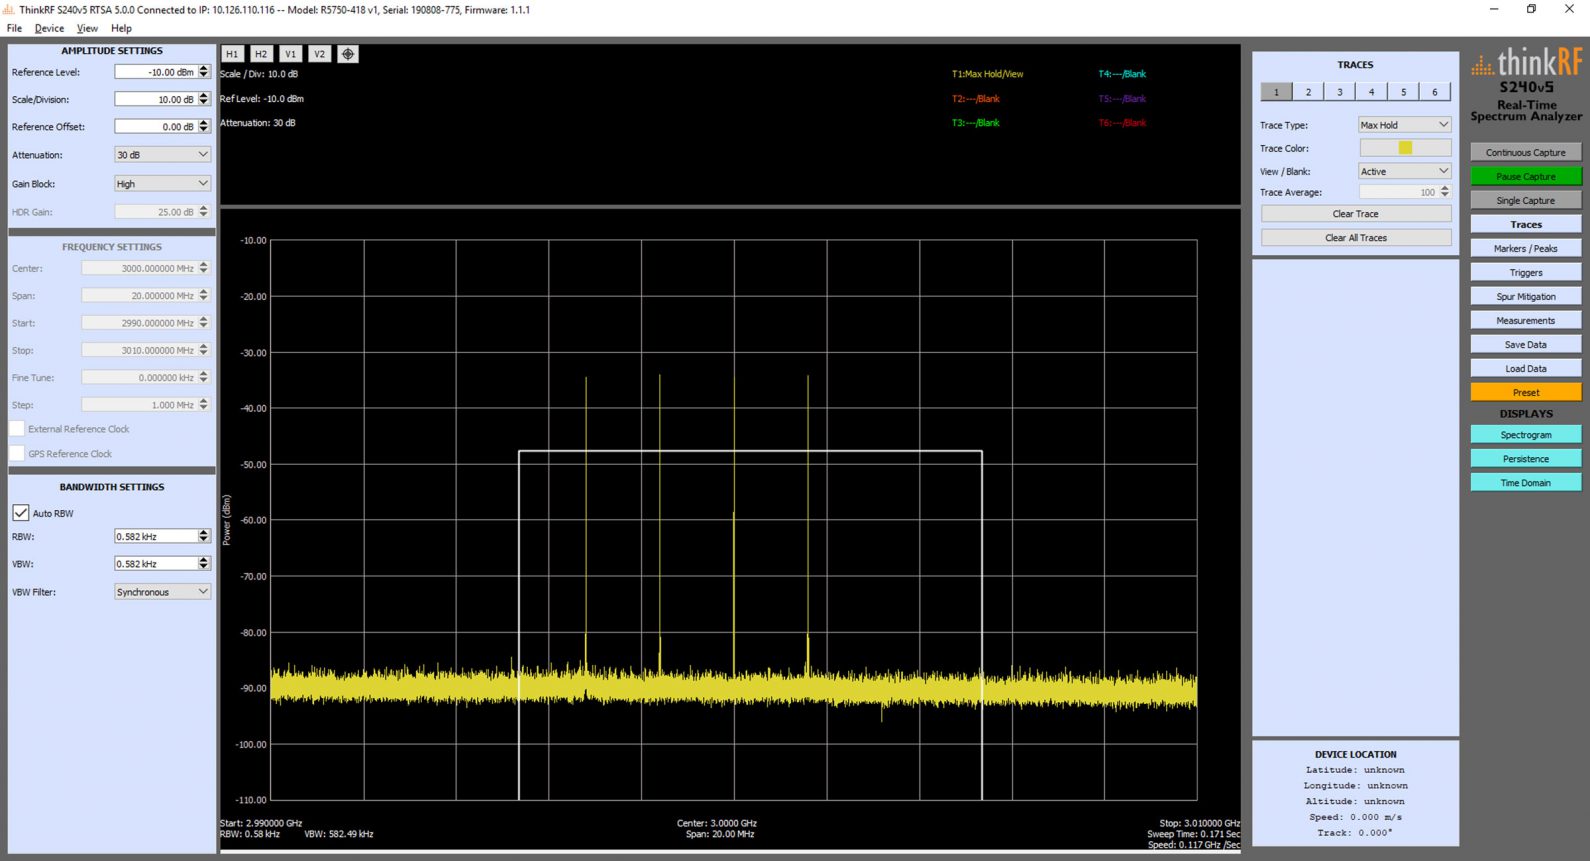Click the Clear Trace button
Screen dimensions: 1590x861
(1356, 214)
